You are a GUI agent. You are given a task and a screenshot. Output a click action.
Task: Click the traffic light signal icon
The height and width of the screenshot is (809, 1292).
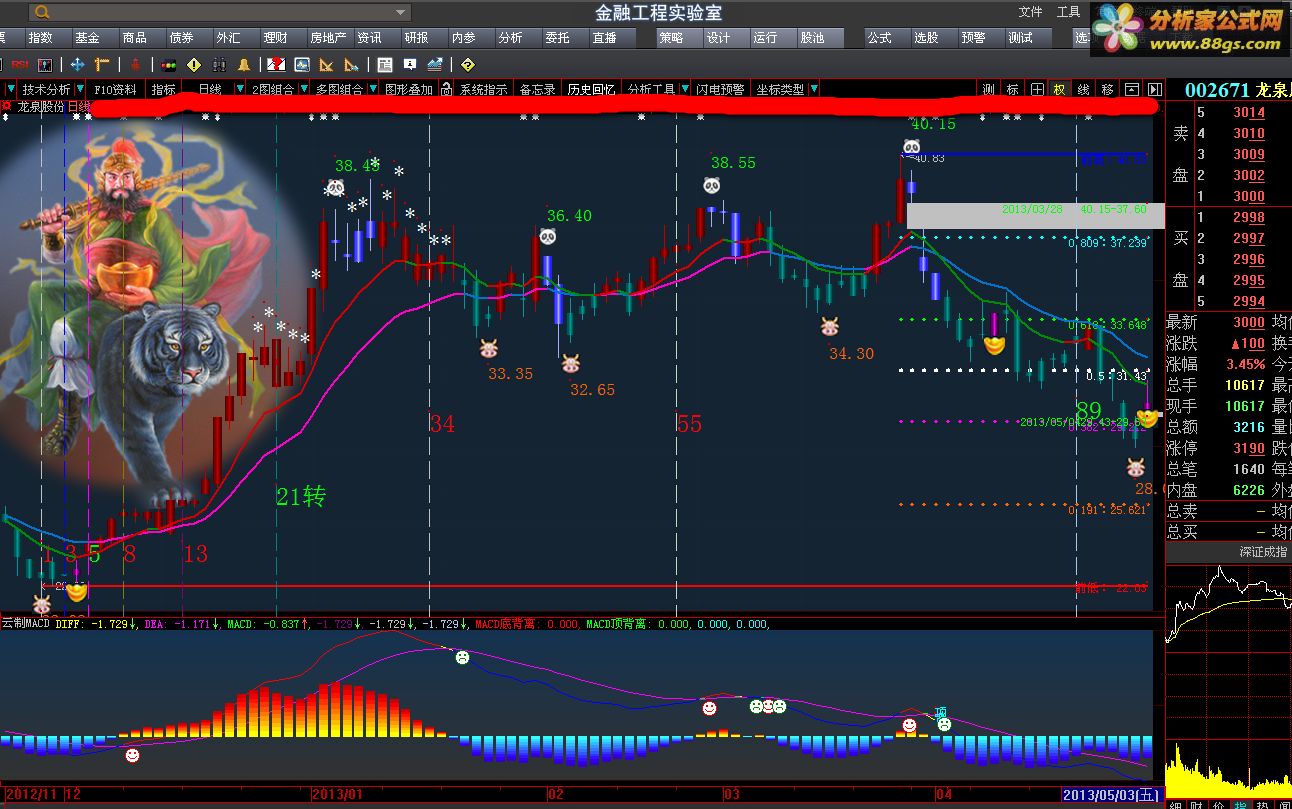pyautogui.click(x=168, y=64)
